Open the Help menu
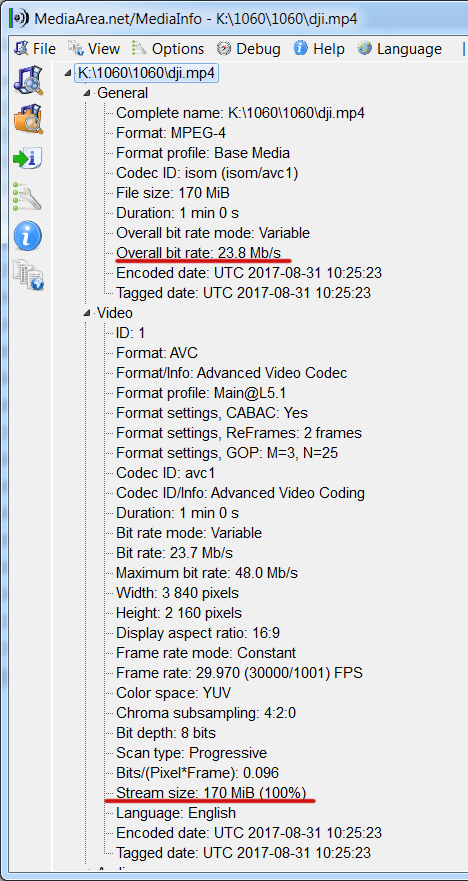Screen dimensions: 468x881 [319, 49]
